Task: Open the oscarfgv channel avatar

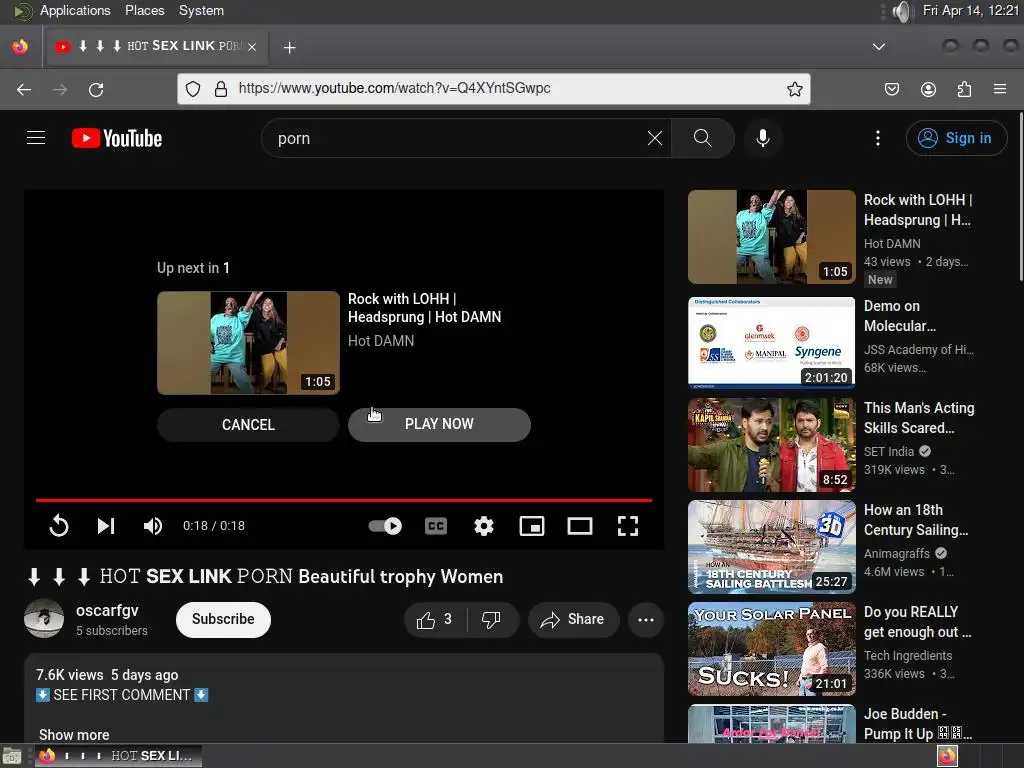Action: point(44,618)
